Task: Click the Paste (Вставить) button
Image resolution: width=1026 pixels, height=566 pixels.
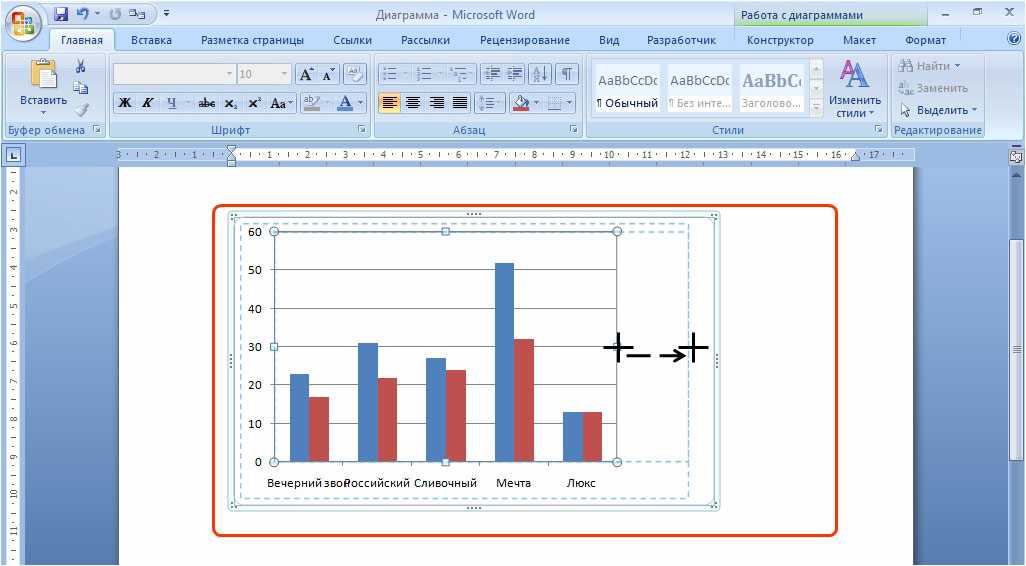Action: click(x=43, y=86)
